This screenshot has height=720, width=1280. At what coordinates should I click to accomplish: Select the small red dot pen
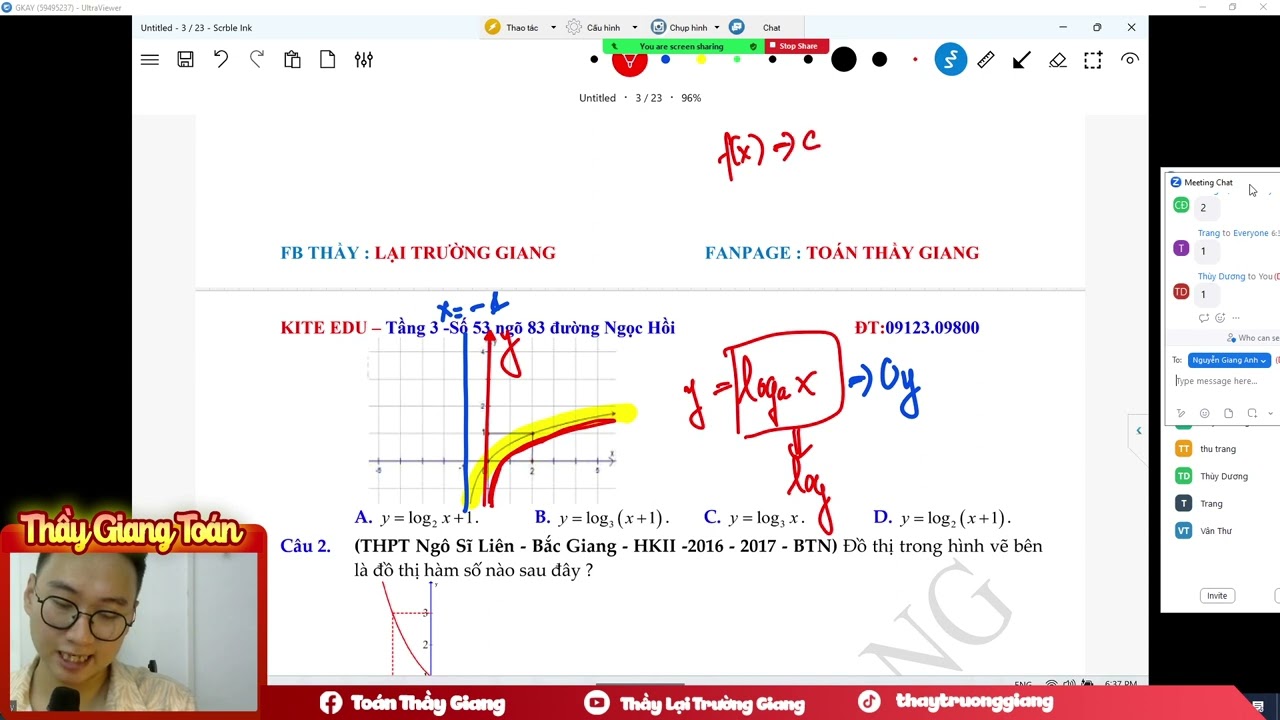pyautogui.click(x=915, y=60)
